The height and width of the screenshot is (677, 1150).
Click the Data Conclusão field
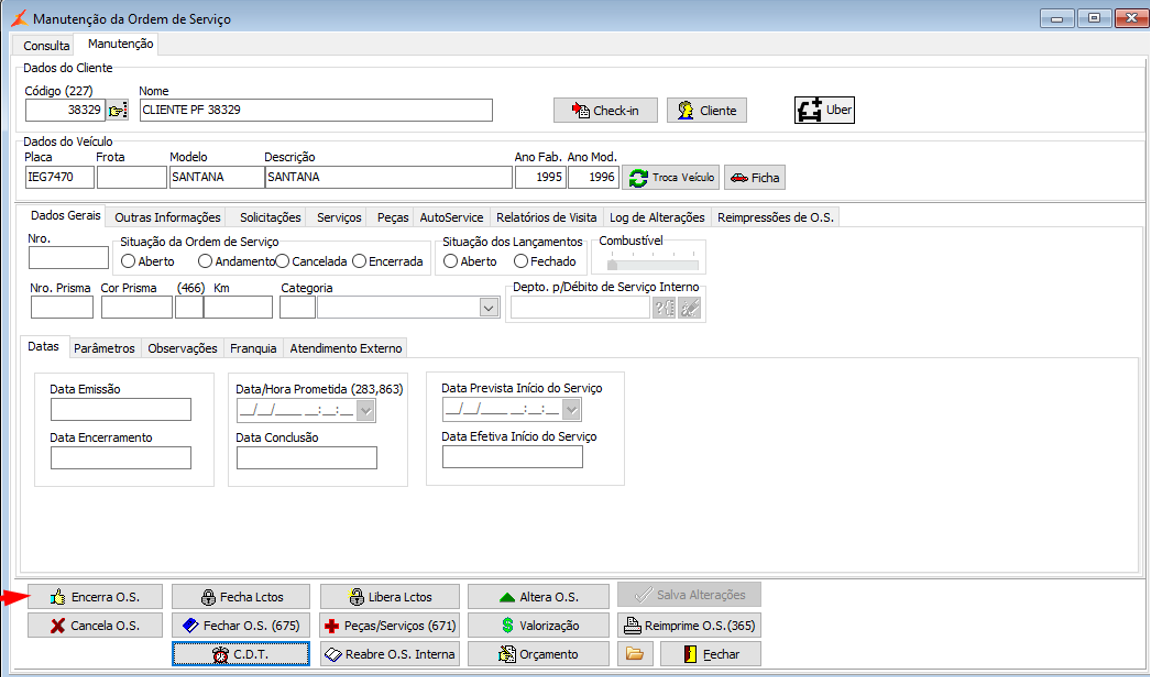(x=307, y=458)
